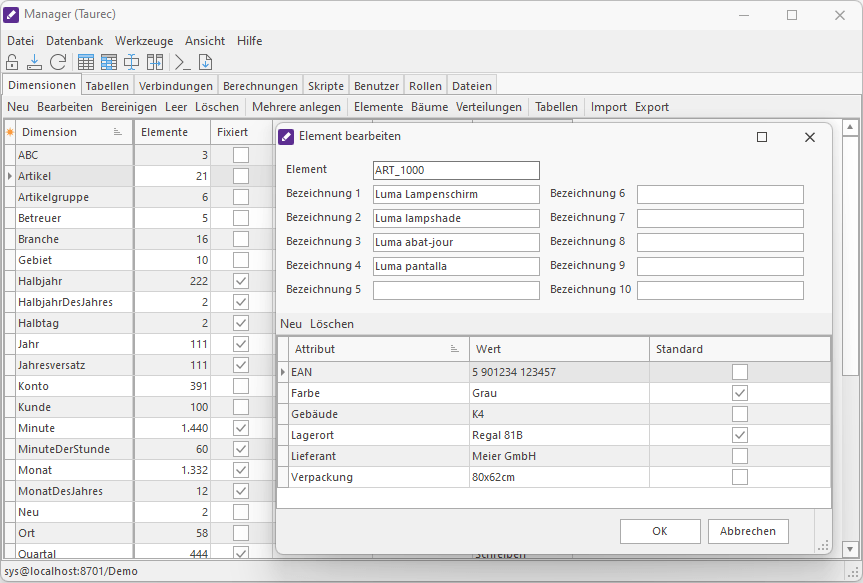
Task: Open the Werkzeuge menu
Action: click(143, 41)
